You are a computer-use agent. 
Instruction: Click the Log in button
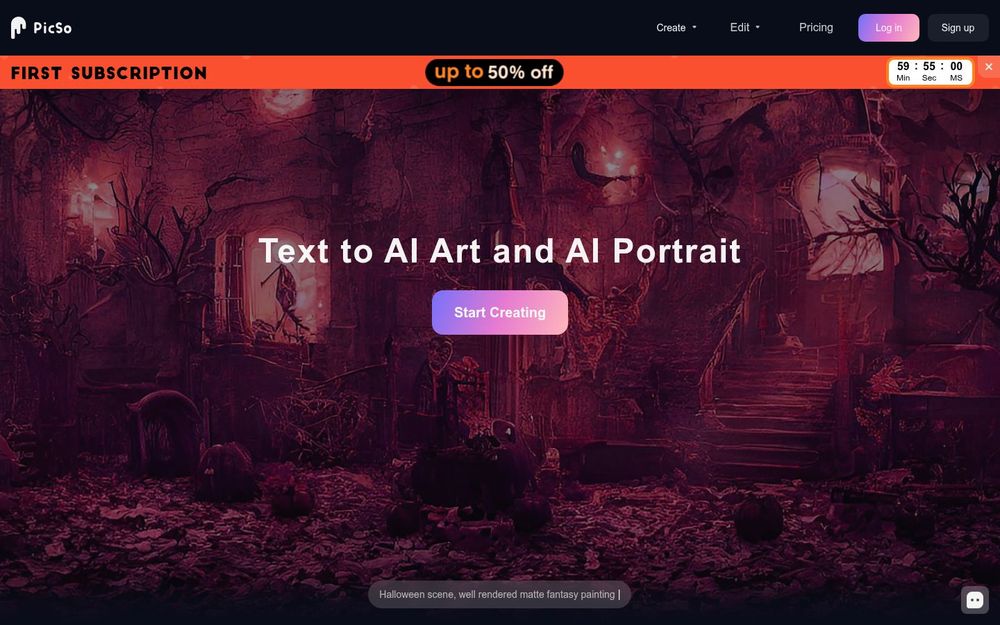[888, 27]
